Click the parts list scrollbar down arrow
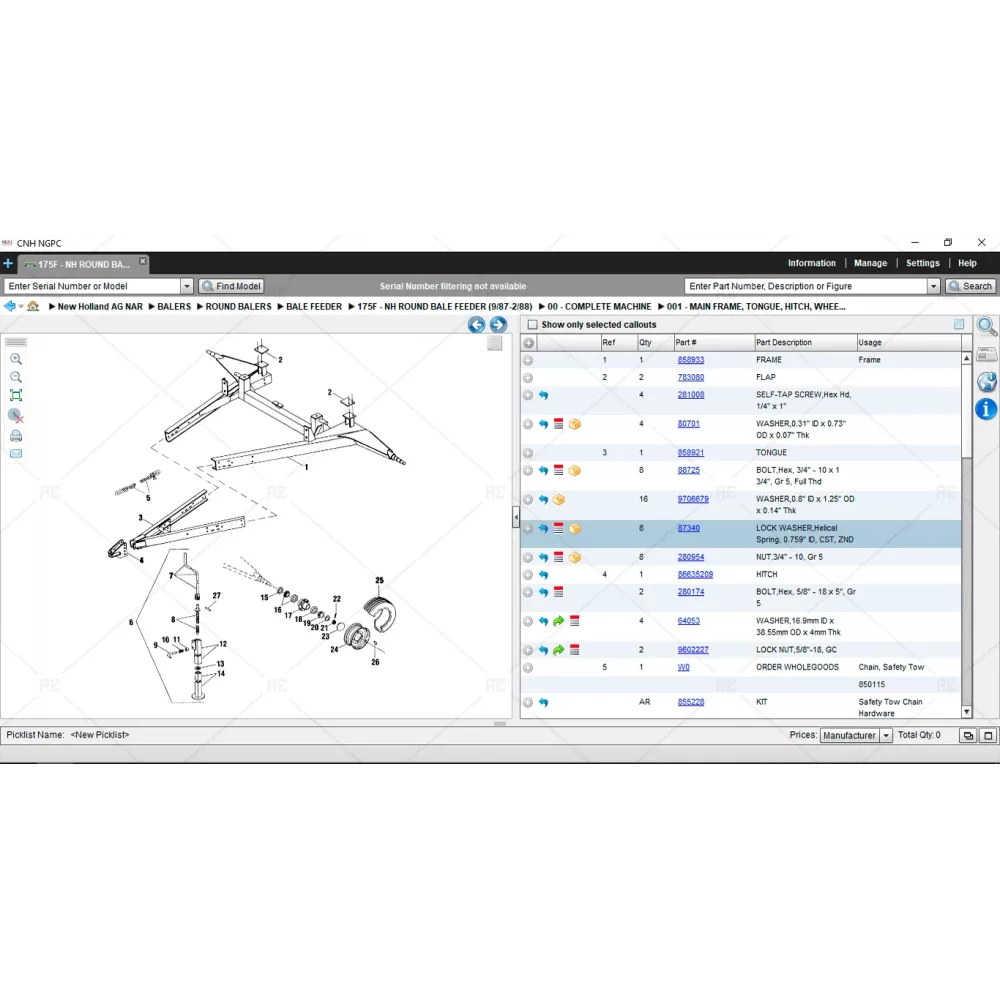This screenshot has height=1000, width=1000. tap(966, 712)
